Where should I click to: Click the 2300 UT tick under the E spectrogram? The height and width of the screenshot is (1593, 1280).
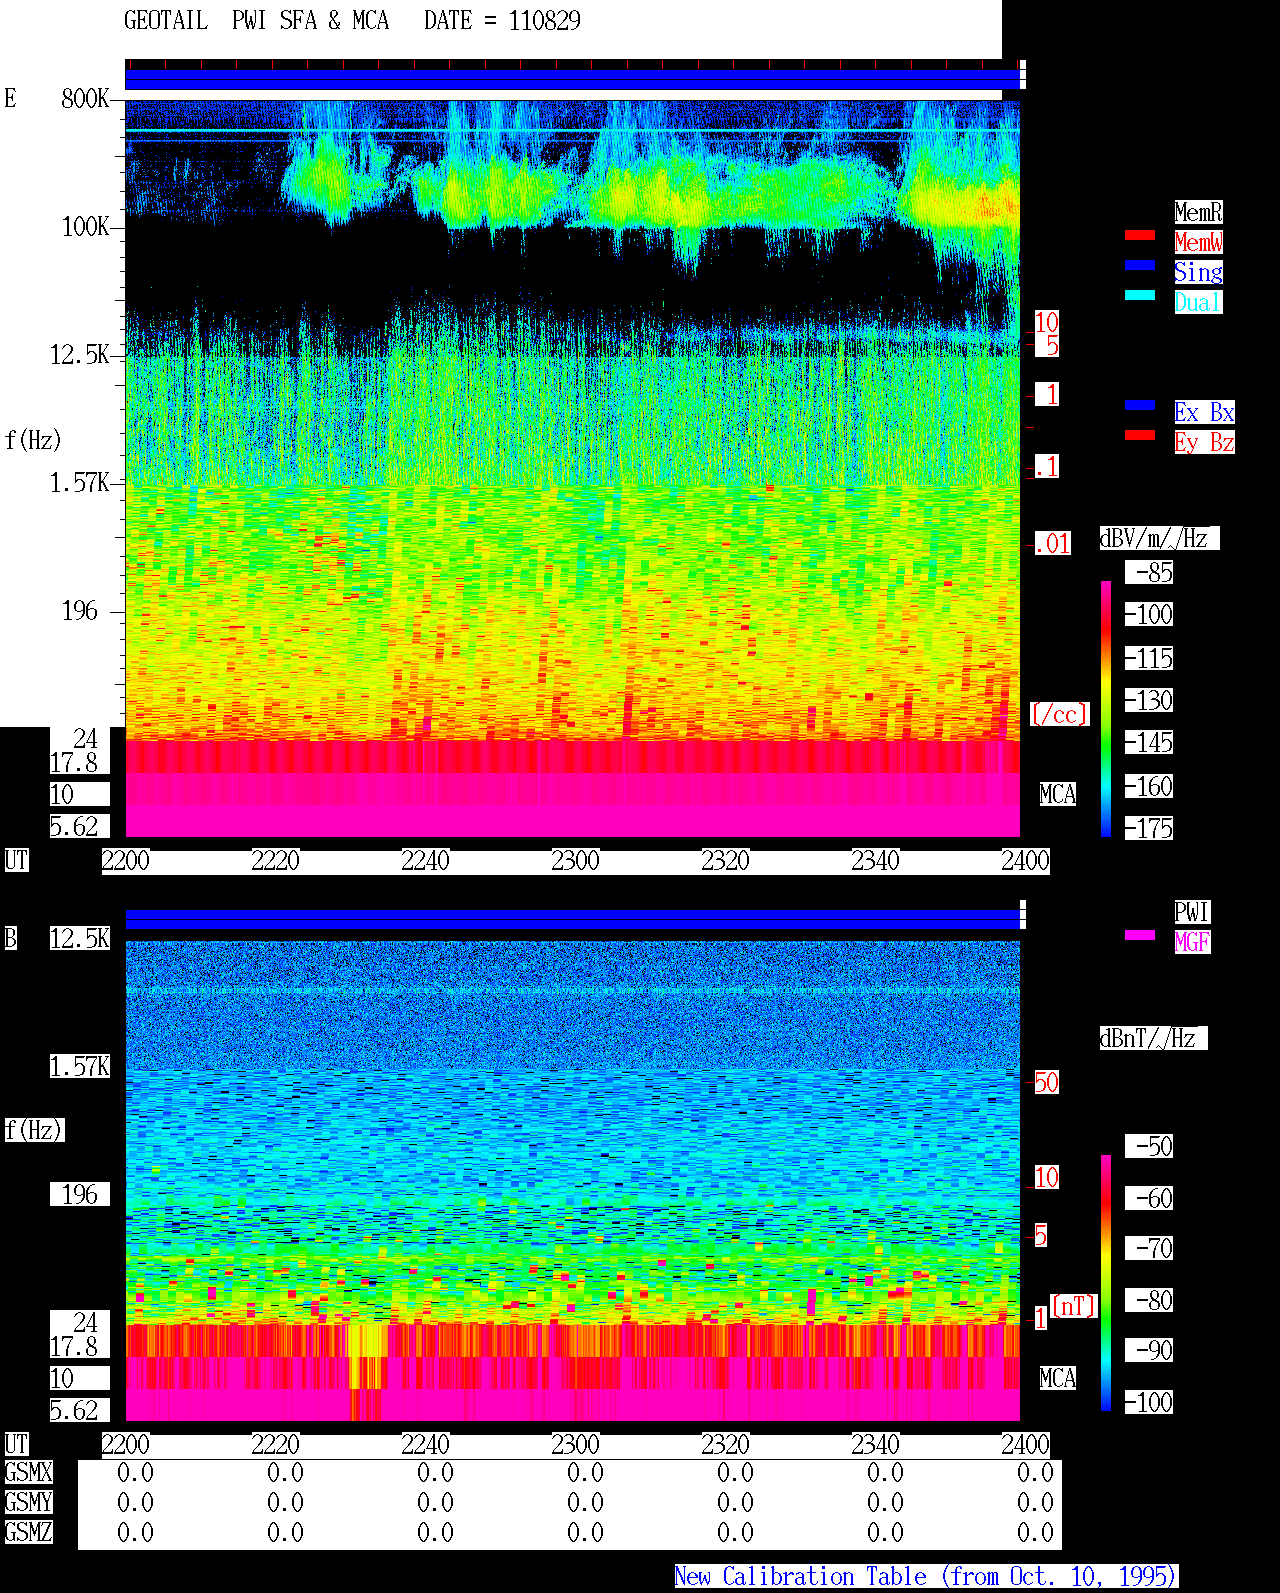575,861
